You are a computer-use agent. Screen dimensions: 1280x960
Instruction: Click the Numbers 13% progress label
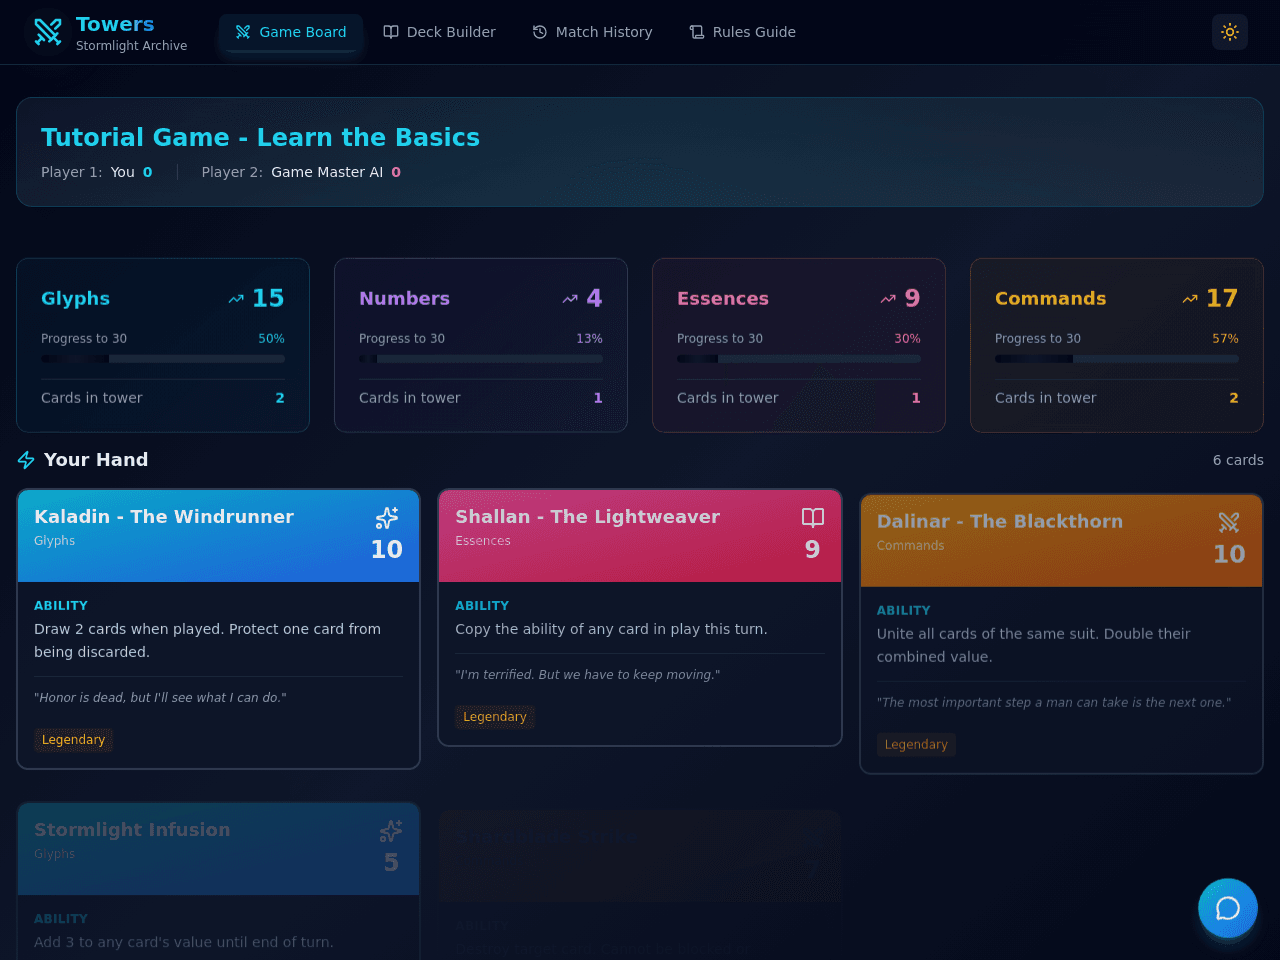[x=589, y=339]
